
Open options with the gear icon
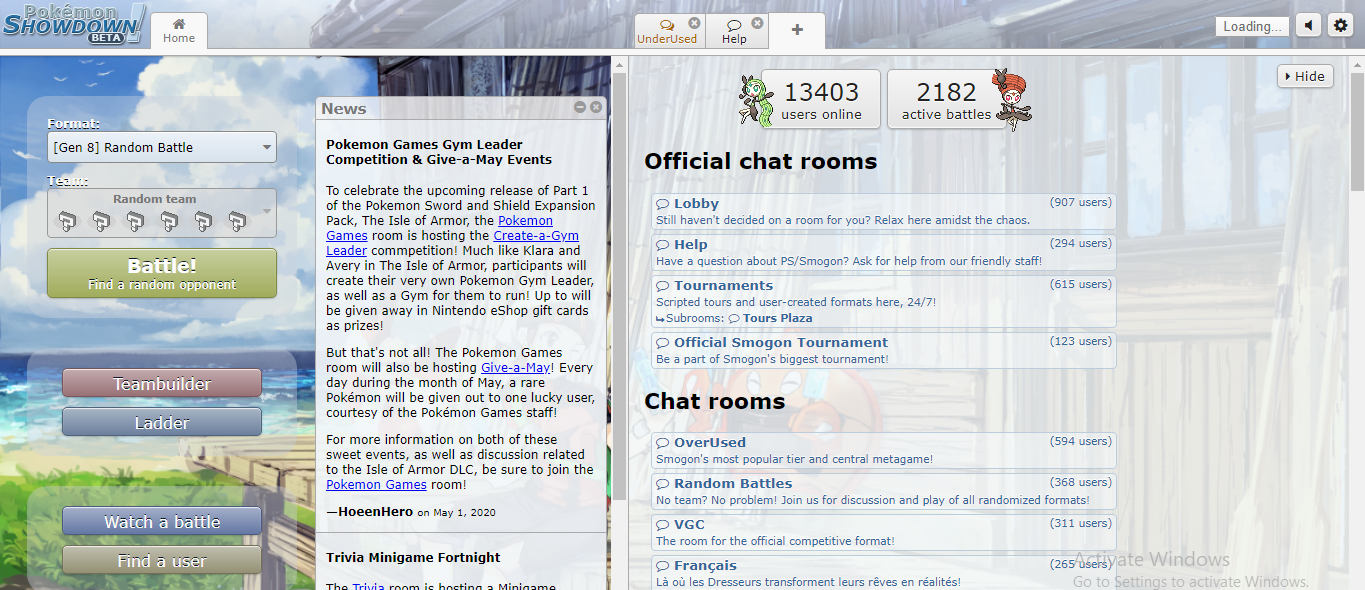coord(1341,26)
